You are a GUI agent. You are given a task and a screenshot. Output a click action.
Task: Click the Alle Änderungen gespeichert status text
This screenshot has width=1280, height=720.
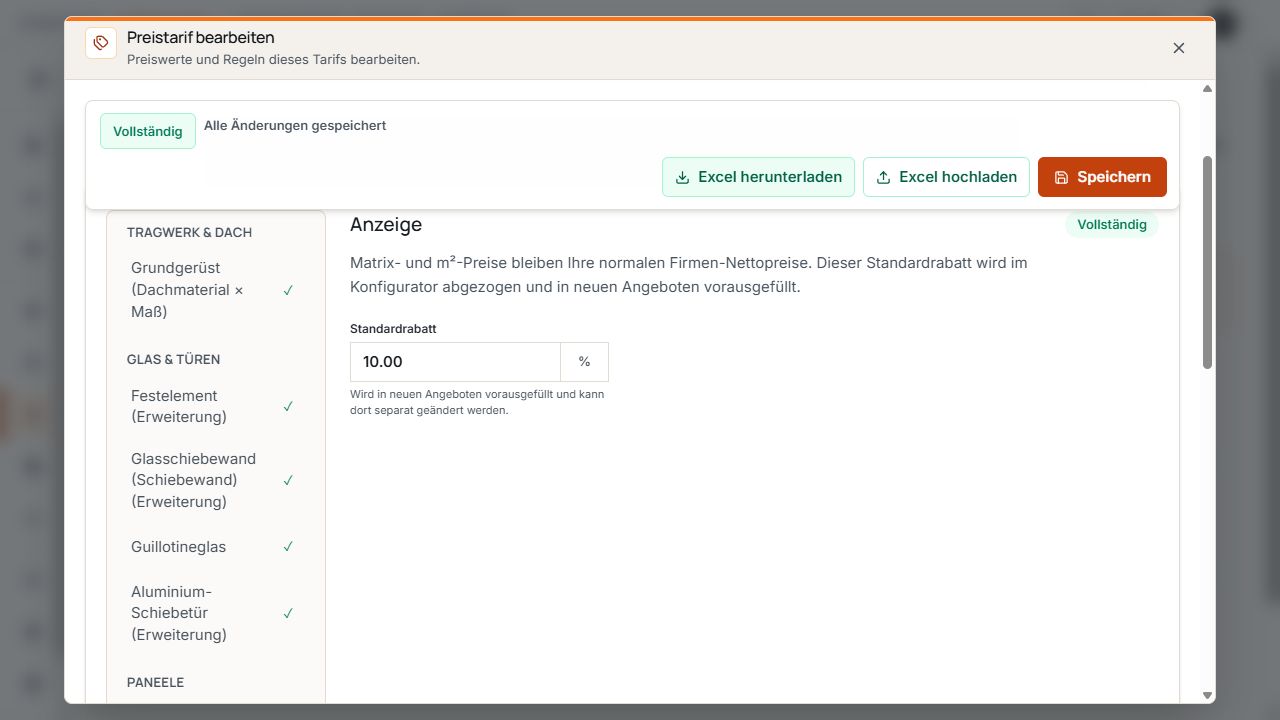point(295,126)
